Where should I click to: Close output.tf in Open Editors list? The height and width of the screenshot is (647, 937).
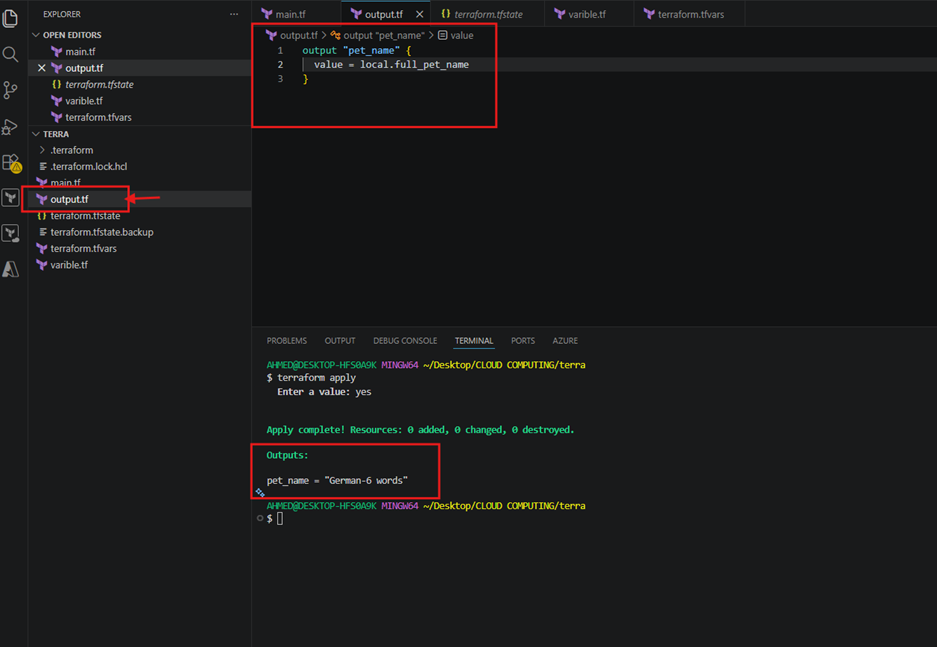[x=42, y=68]
